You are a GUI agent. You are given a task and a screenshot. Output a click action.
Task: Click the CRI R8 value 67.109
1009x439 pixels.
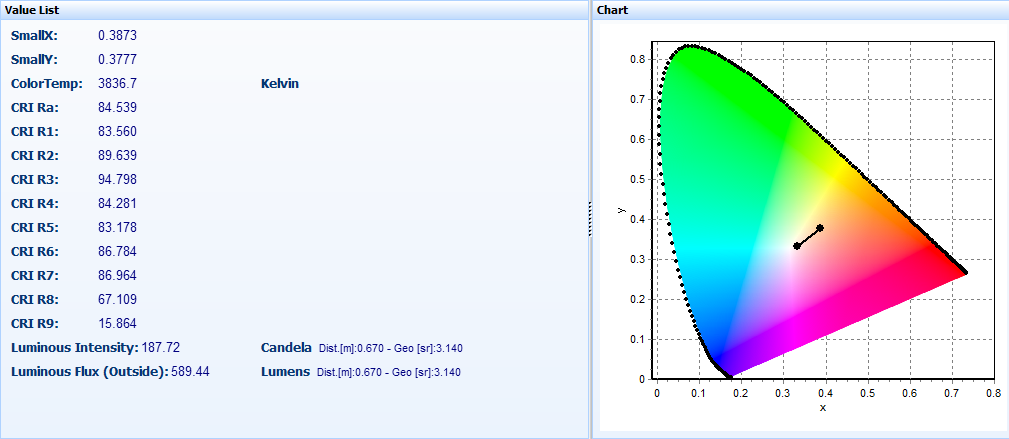pyautogui.click(x=118, y=299)
